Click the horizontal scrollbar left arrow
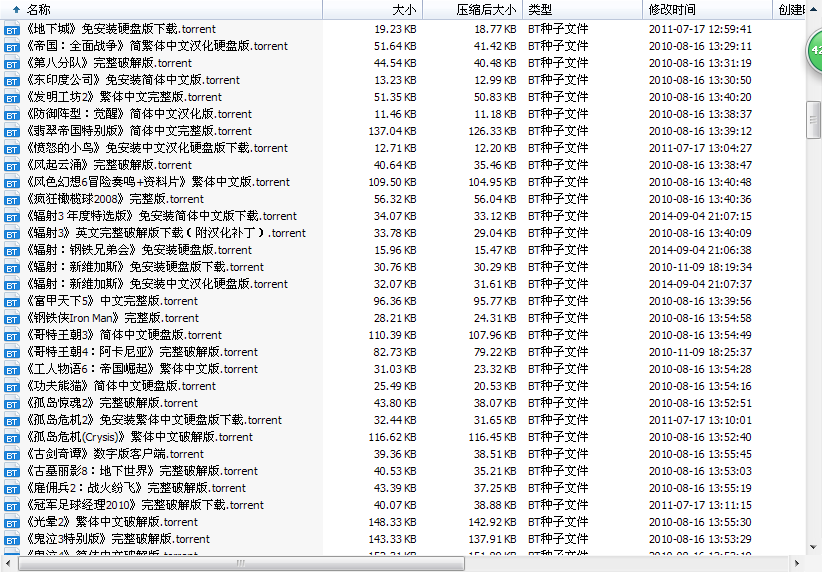The image size is (822, 572). click(8, 564)
